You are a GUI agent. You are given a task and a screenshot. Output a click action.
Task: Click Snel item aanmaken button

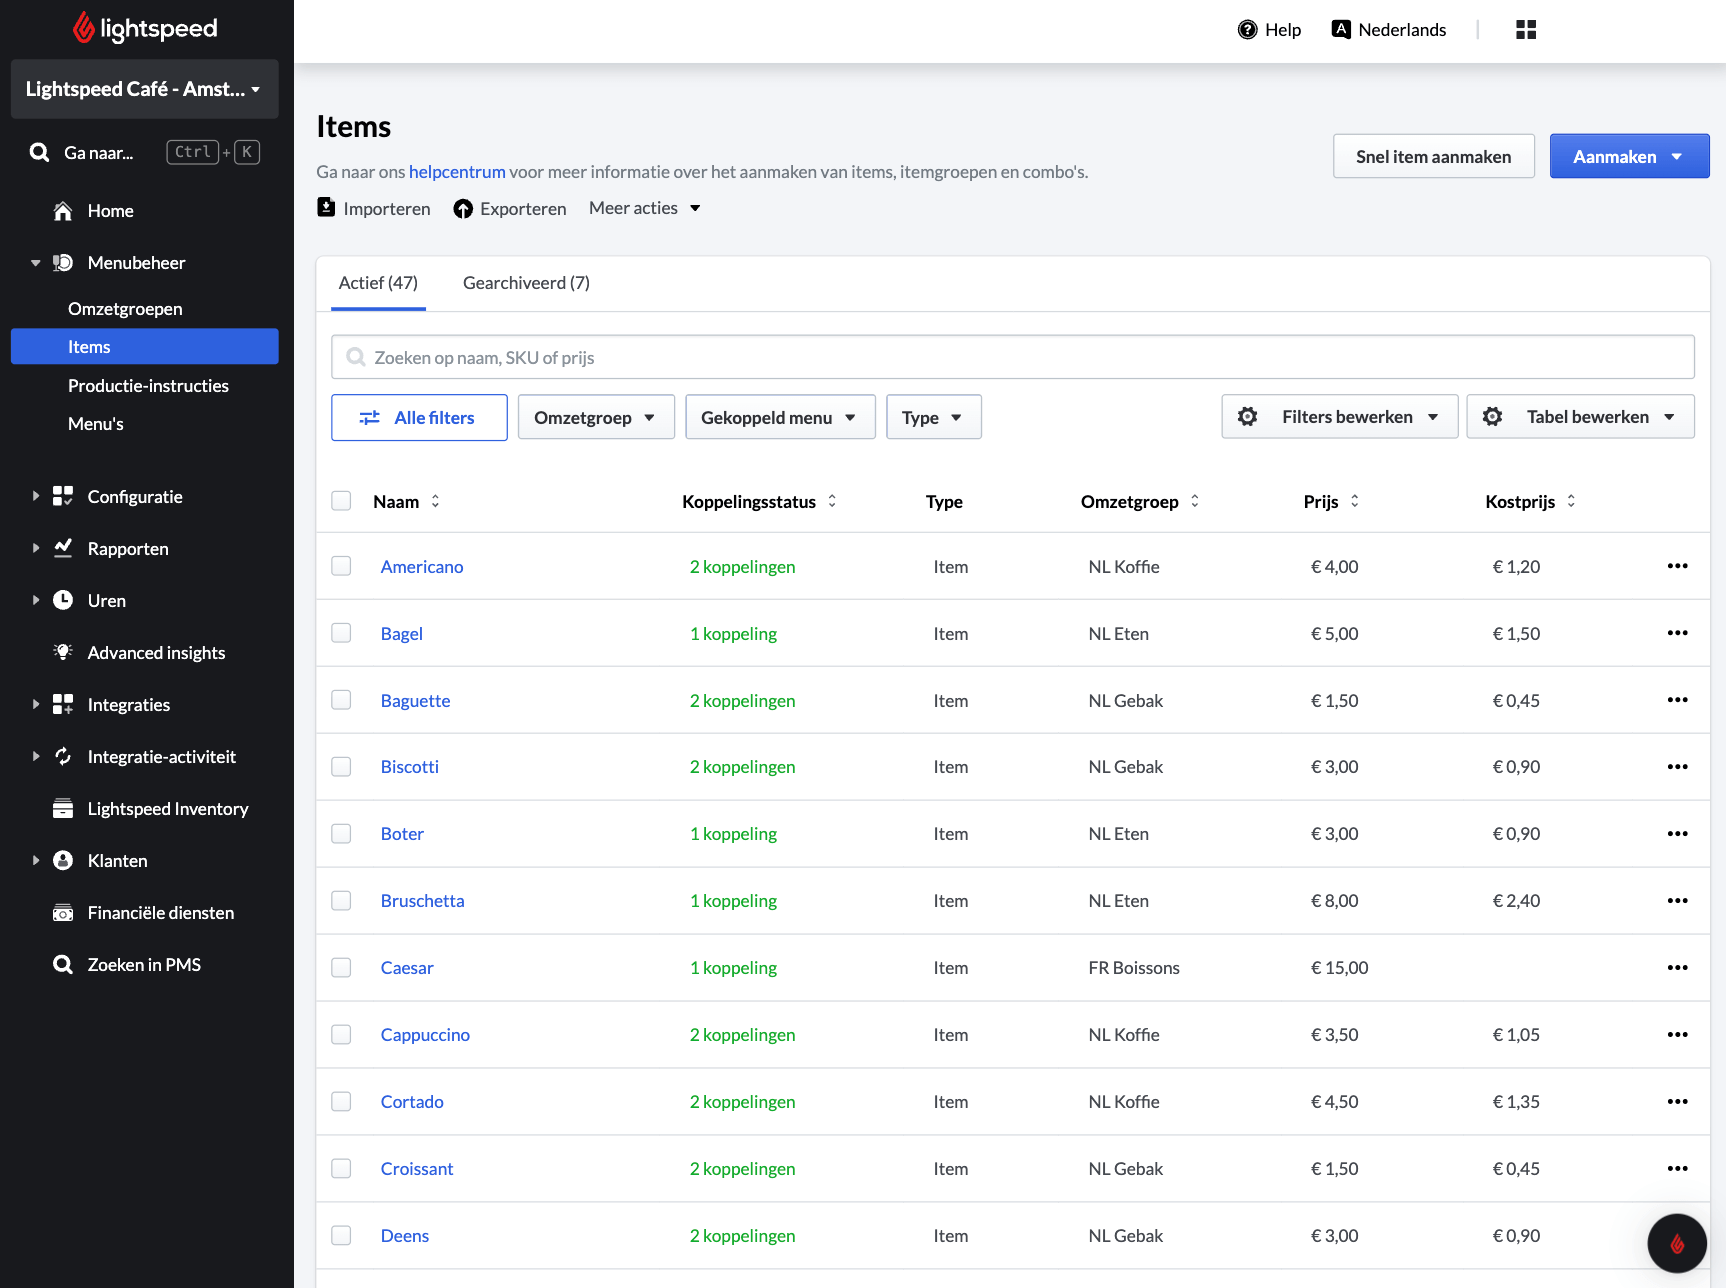point(1433,156)
